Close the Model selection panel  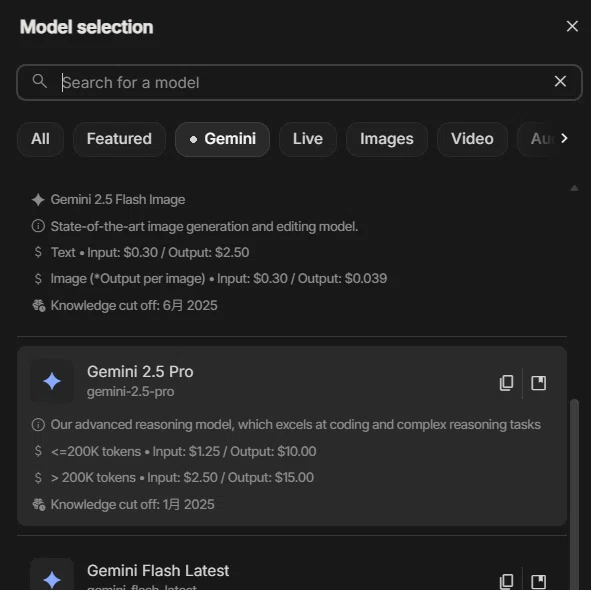tap(572, 26)
